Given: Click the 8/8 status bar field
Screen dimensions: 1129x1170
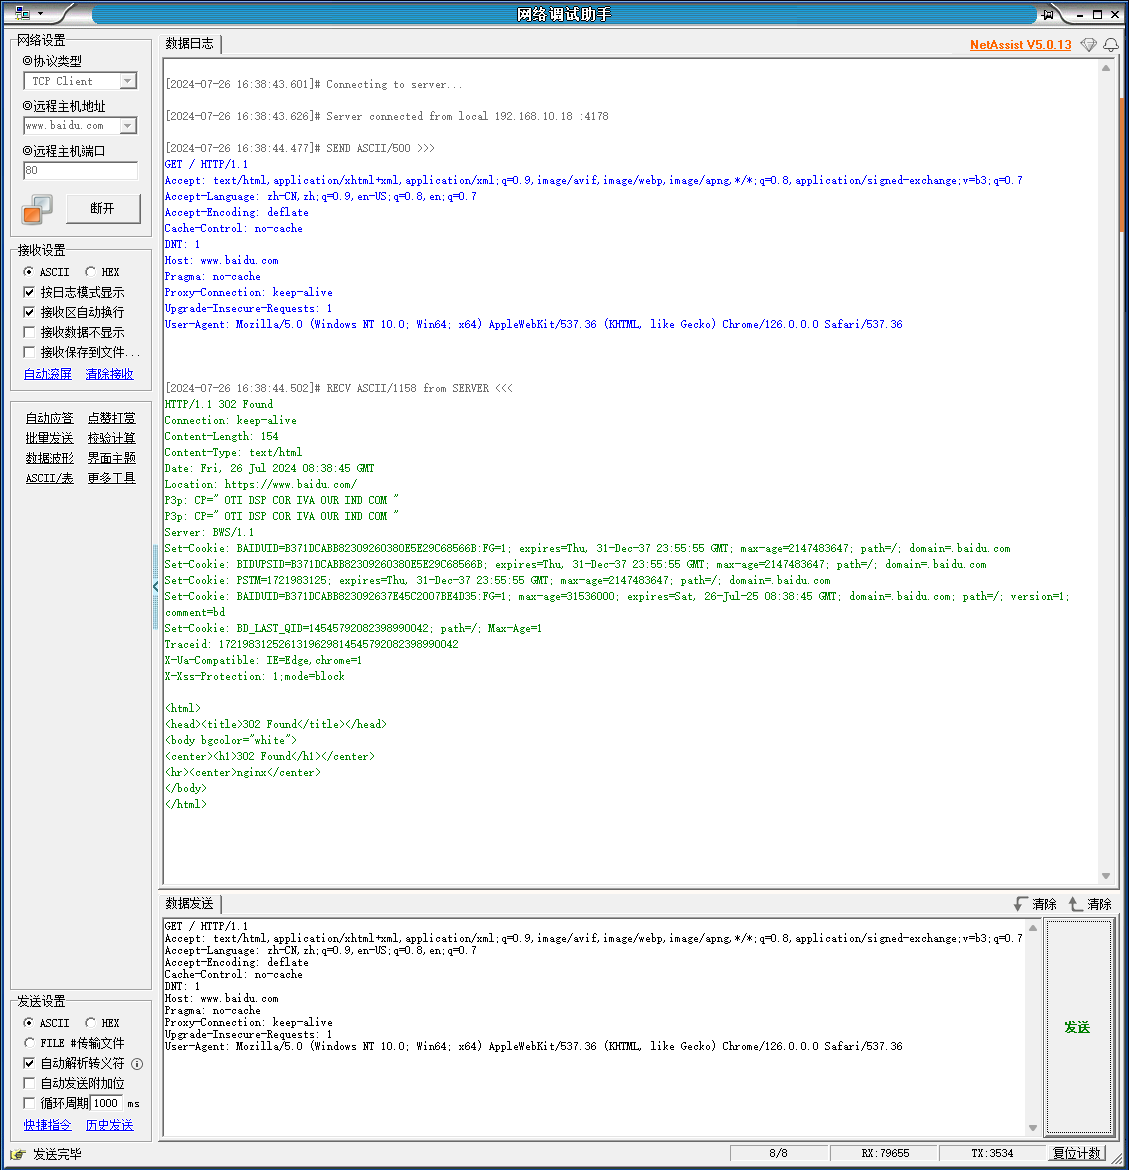Looking at the screenshot, I should coord(778,1154).
